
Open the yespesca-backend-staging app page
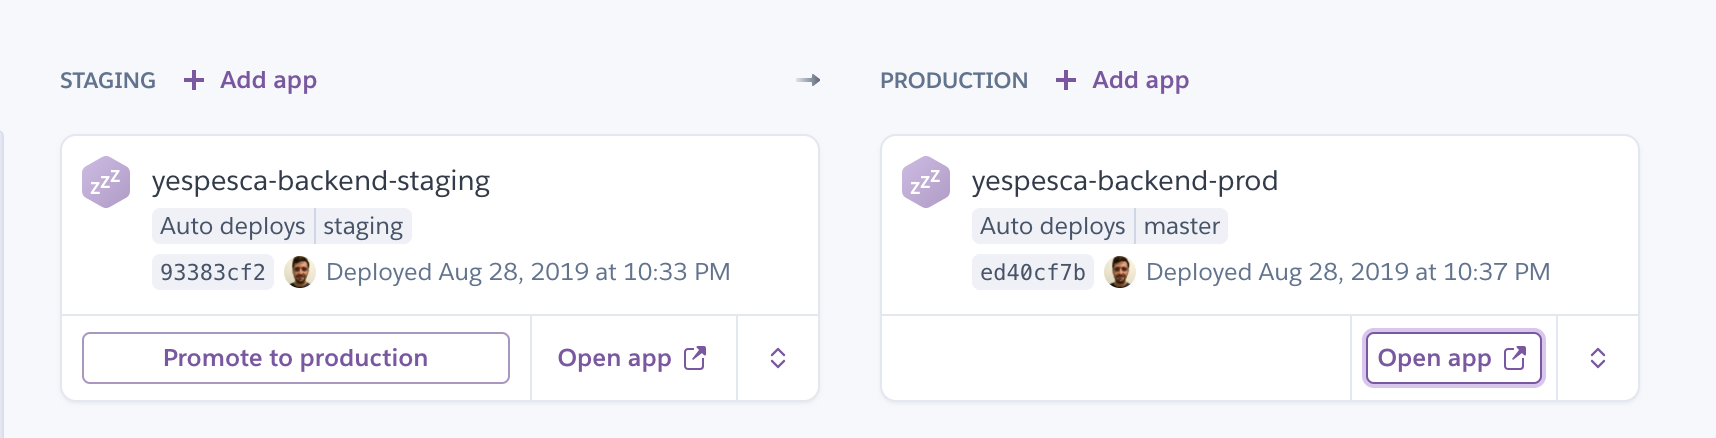[320, 181]
